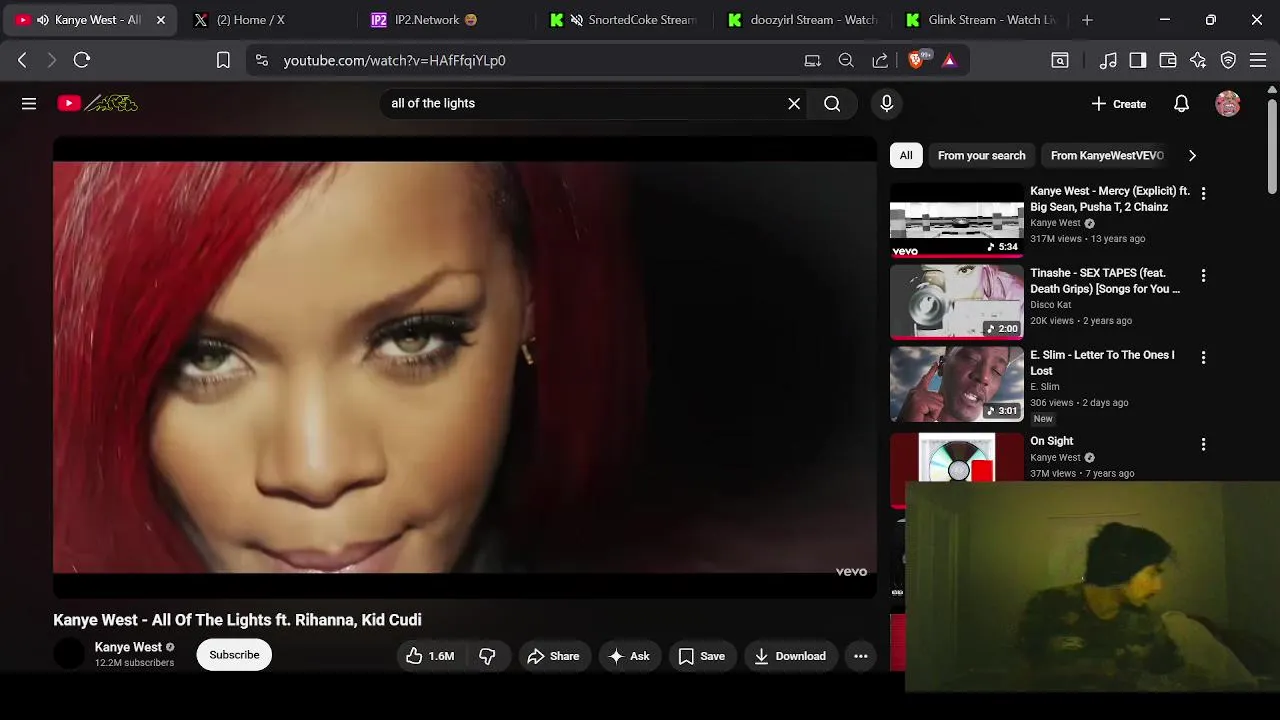Click the Share button
Viewport: 1280px width, 720px height.
(x=553, y=656)
